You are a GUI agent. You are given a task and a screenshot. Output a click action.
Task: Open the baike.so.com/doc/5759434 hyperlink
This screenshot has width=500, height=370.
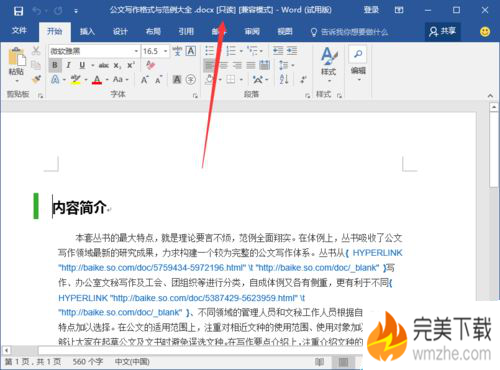[x=152, y=268]
